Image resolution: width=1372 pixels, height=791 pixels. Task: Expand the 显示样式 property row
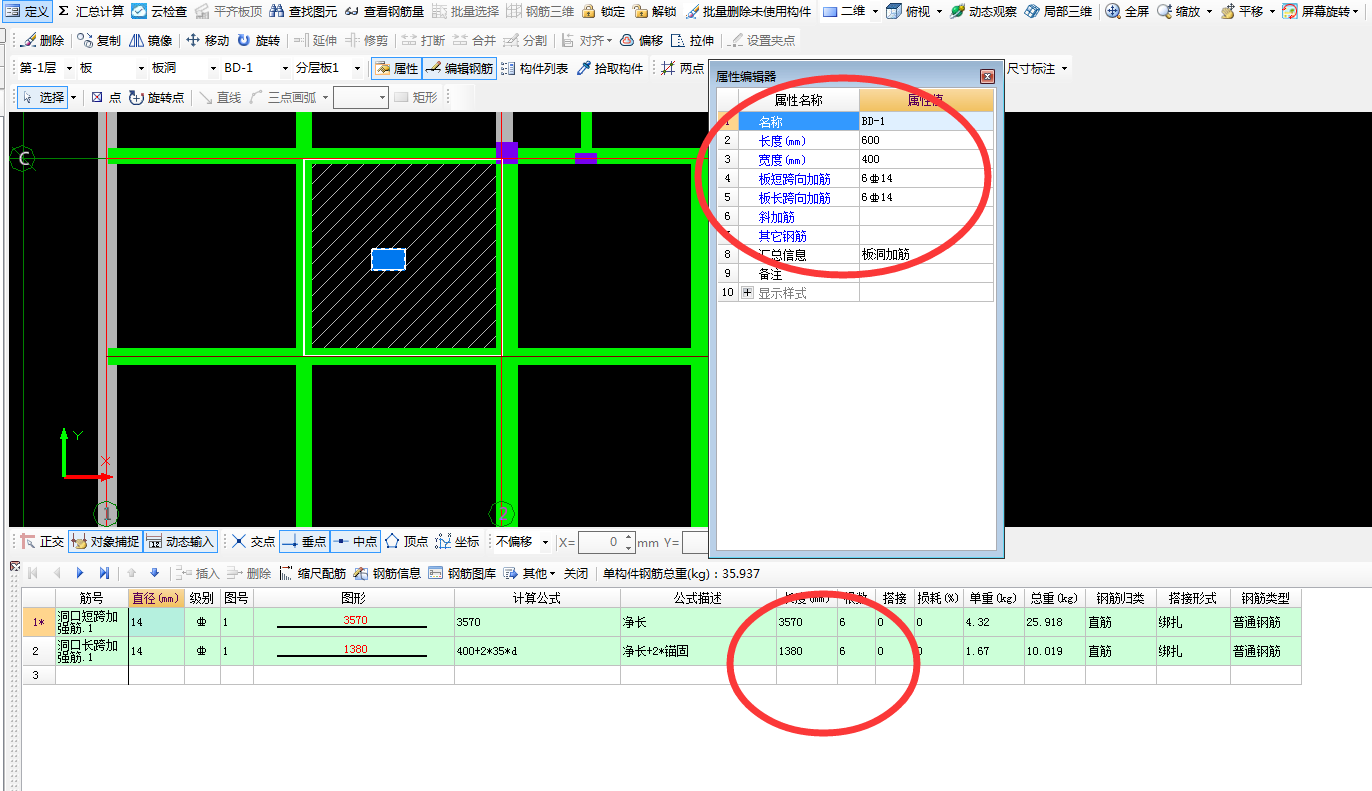[746, 293]
